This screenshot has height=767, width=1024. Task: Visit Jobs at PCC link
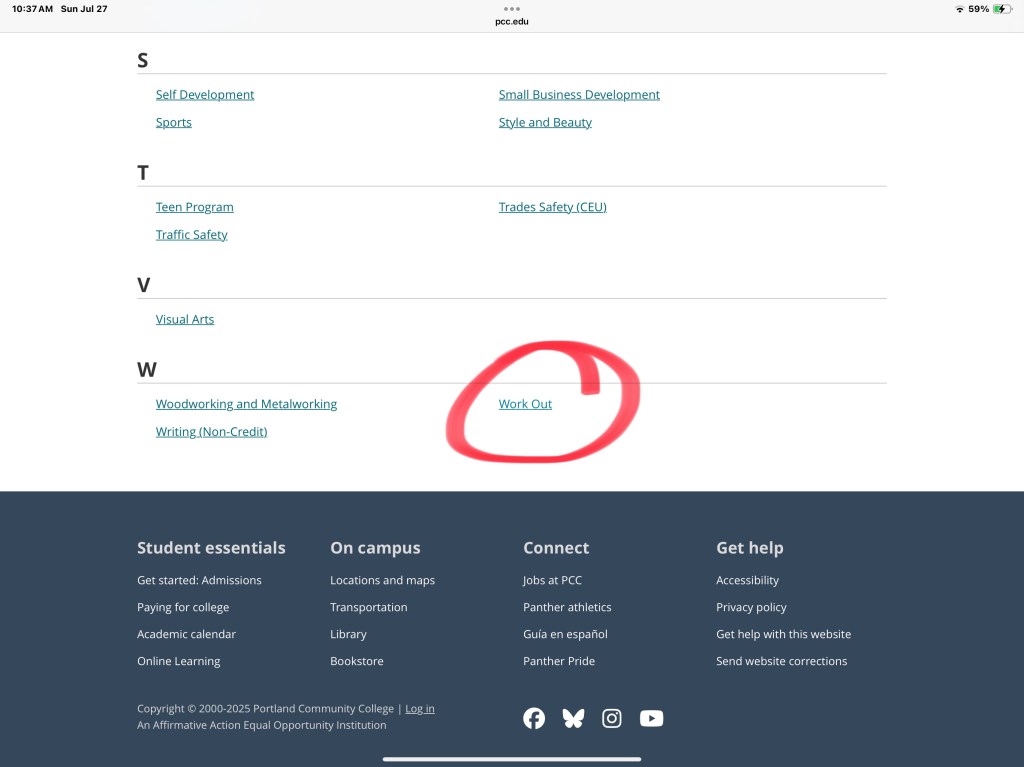(552, 580)
